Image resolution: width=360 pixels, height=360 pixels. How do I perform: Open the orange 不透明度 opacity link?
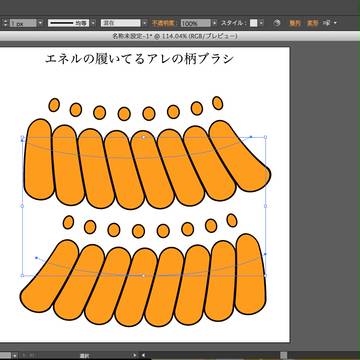point(163,23)
